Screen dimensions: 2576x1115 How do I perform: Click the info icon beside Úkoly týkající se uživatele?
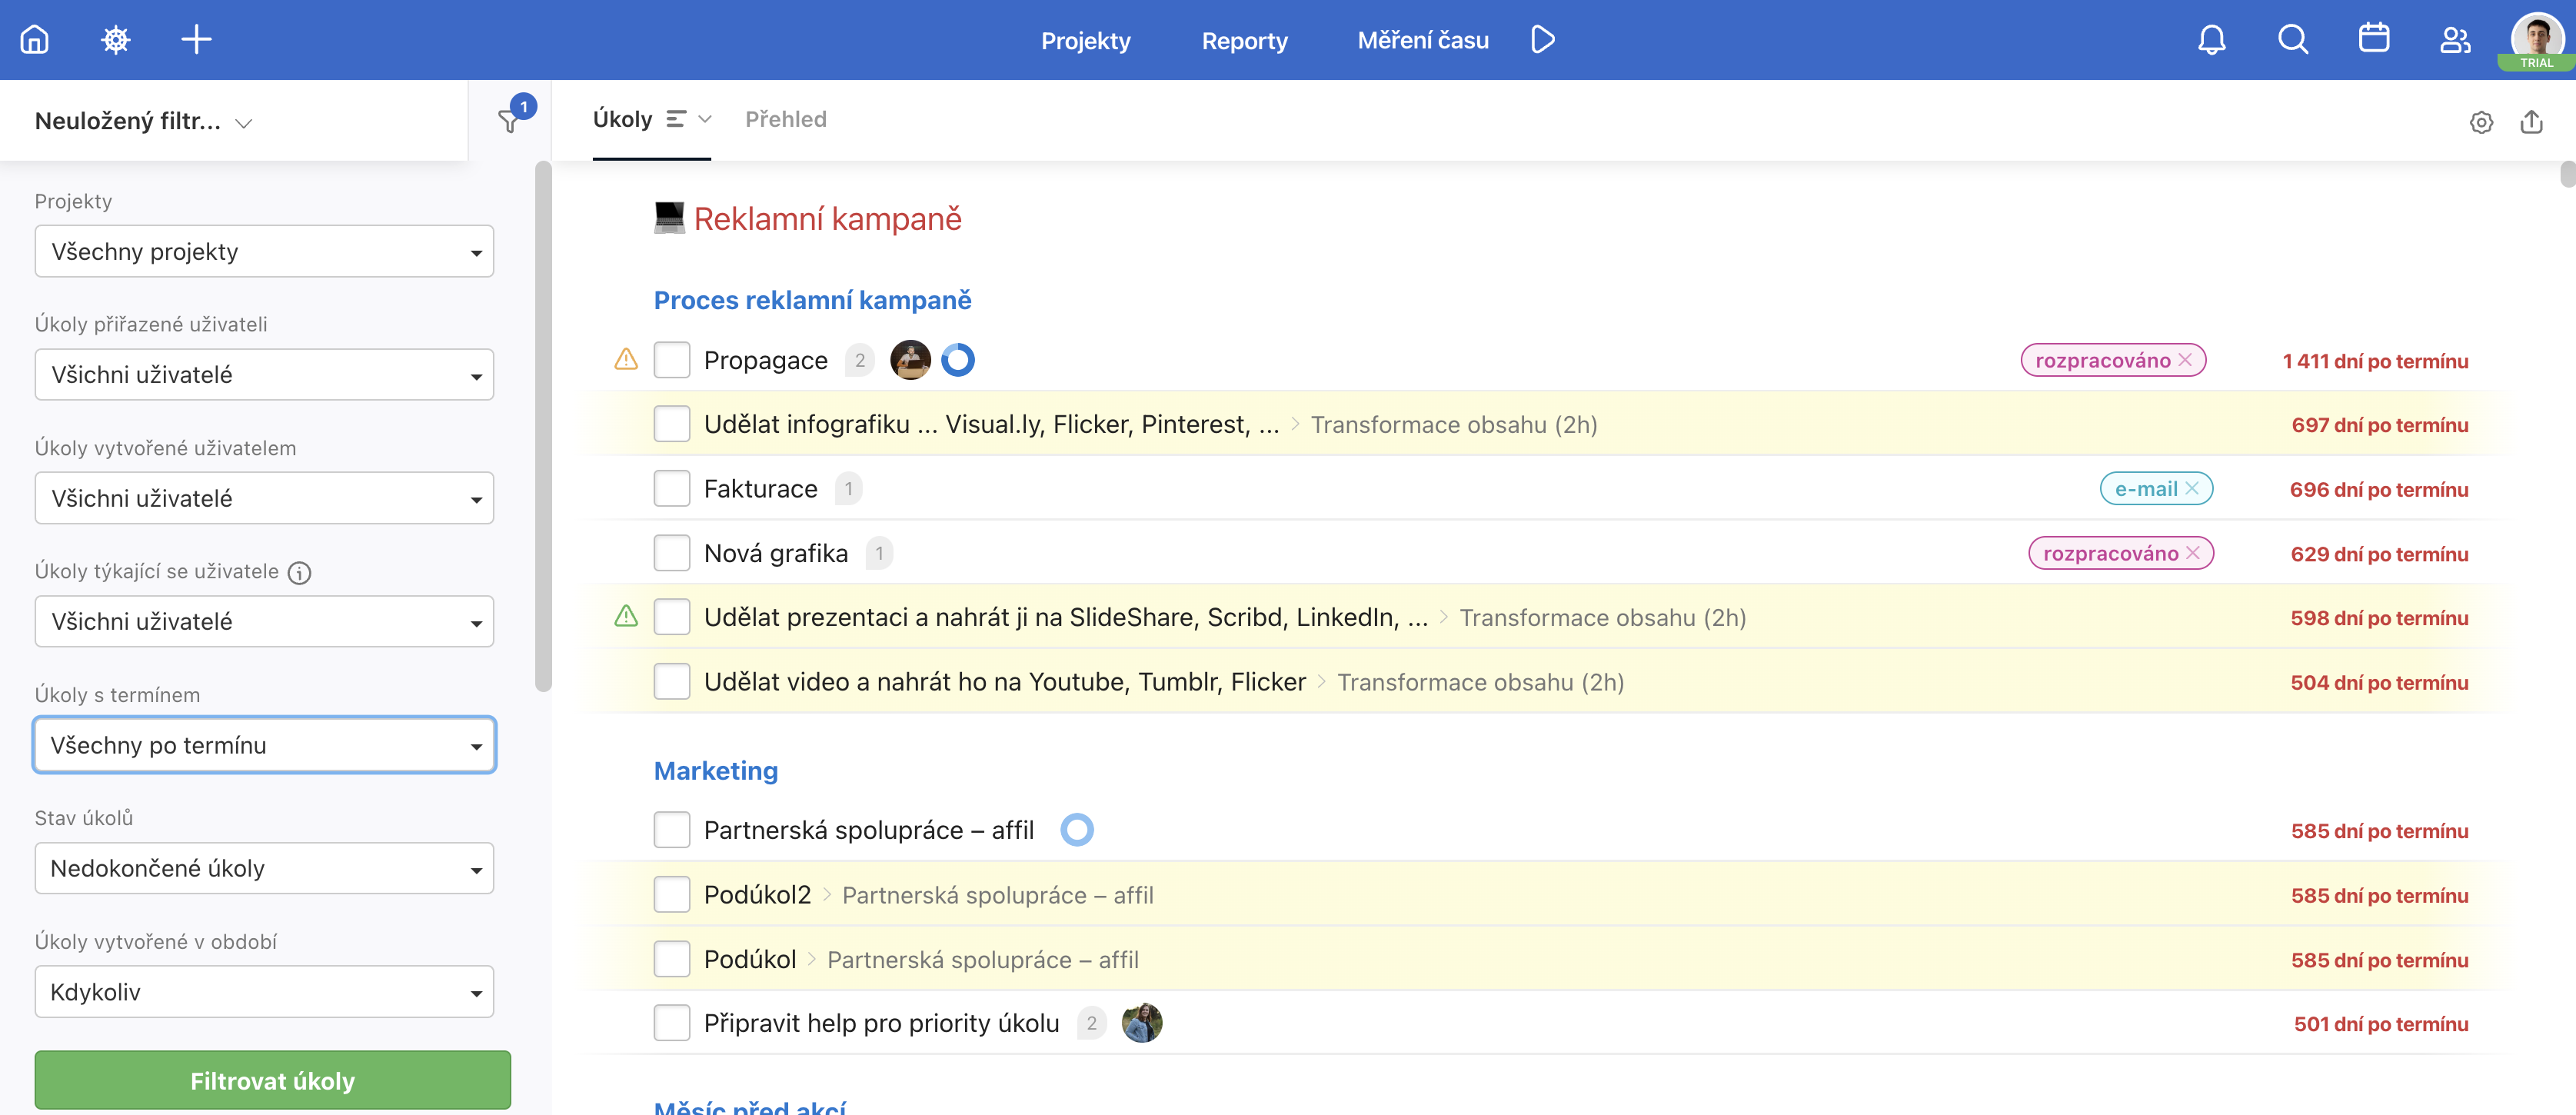coord(299,573)
